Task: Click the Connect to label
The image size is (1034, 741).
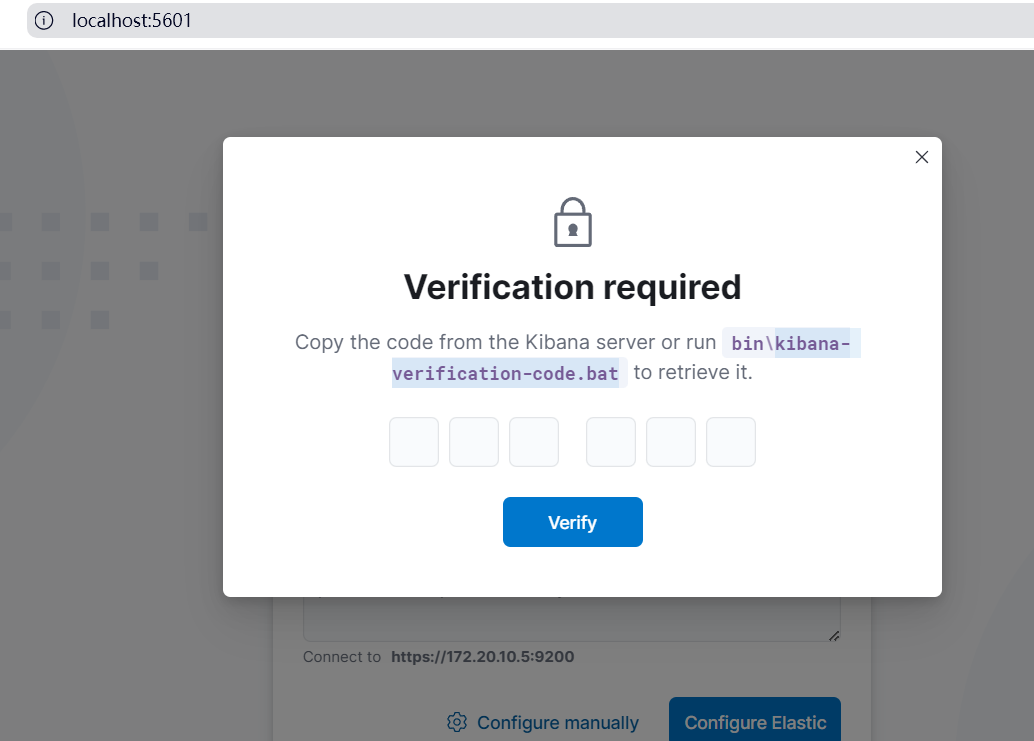Action: coord(342,657)
